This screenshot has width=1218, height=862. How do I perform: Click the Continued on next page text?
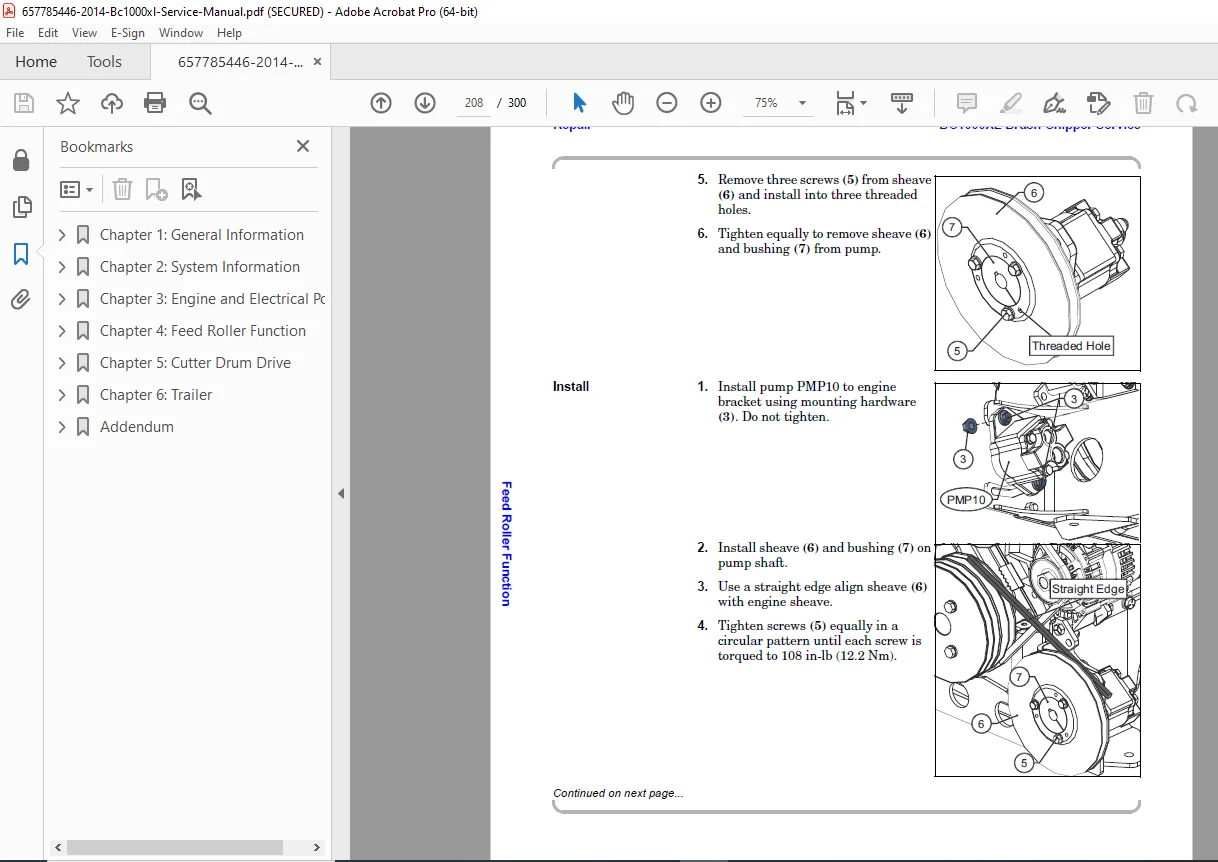coord(618,793)
